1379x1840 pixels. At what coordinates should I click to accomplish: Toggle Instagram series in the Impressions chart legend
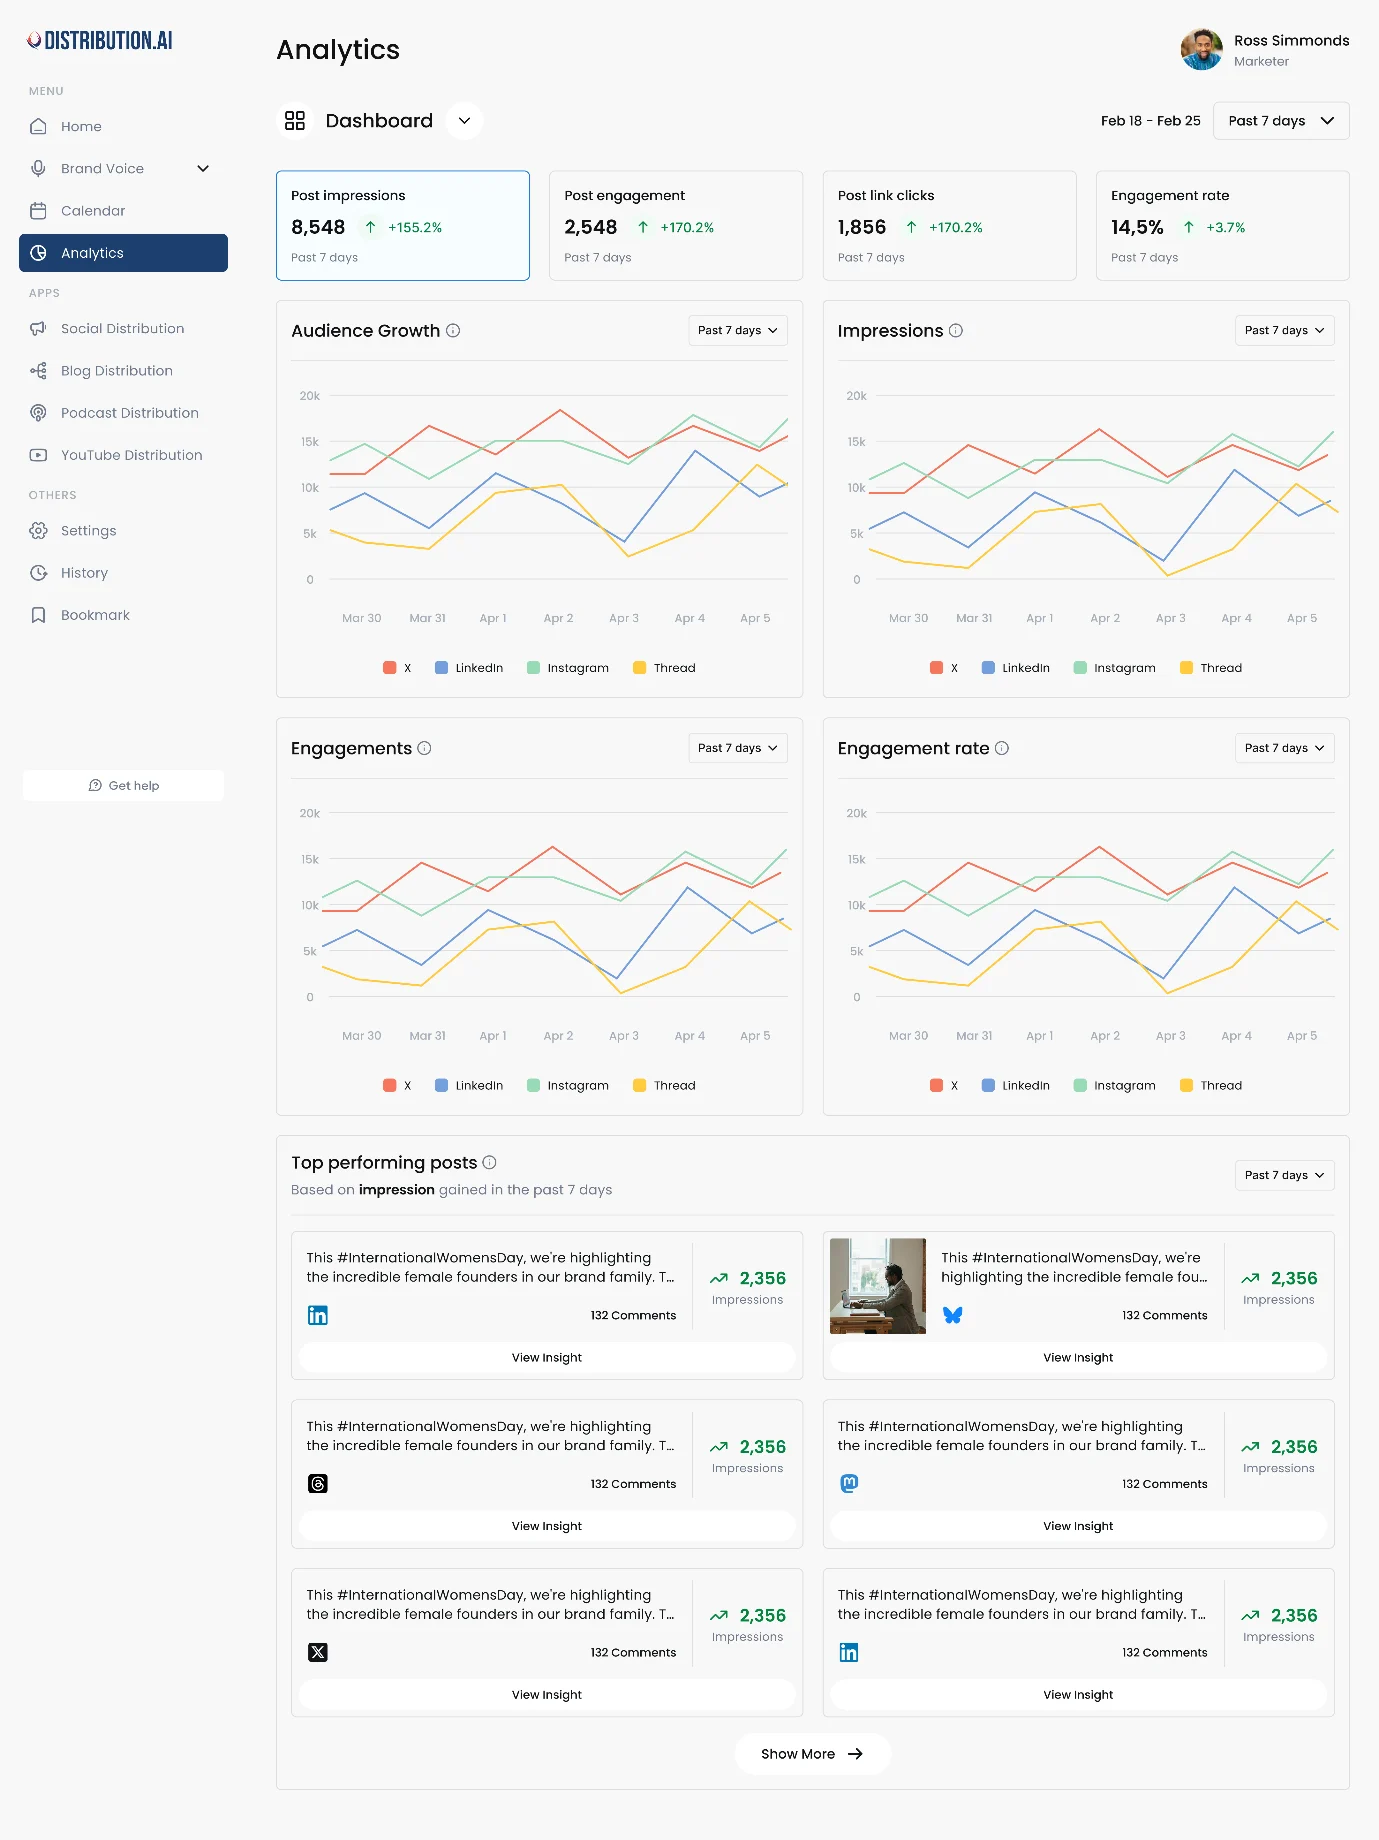1114,668
